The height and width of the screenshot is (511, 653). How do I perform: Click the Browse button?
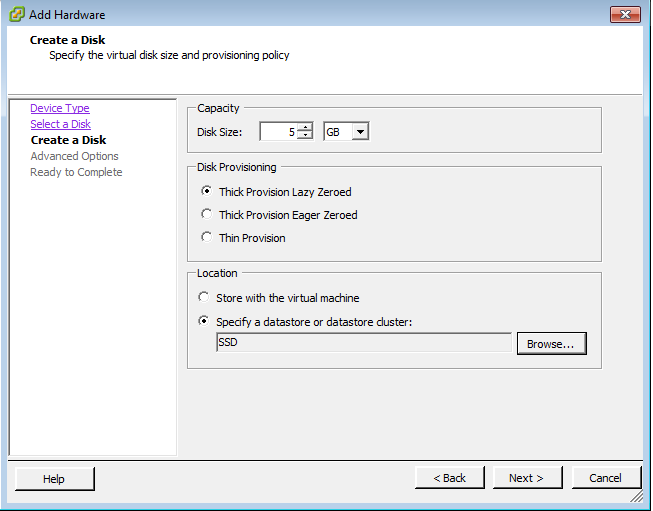click(551, 344)
